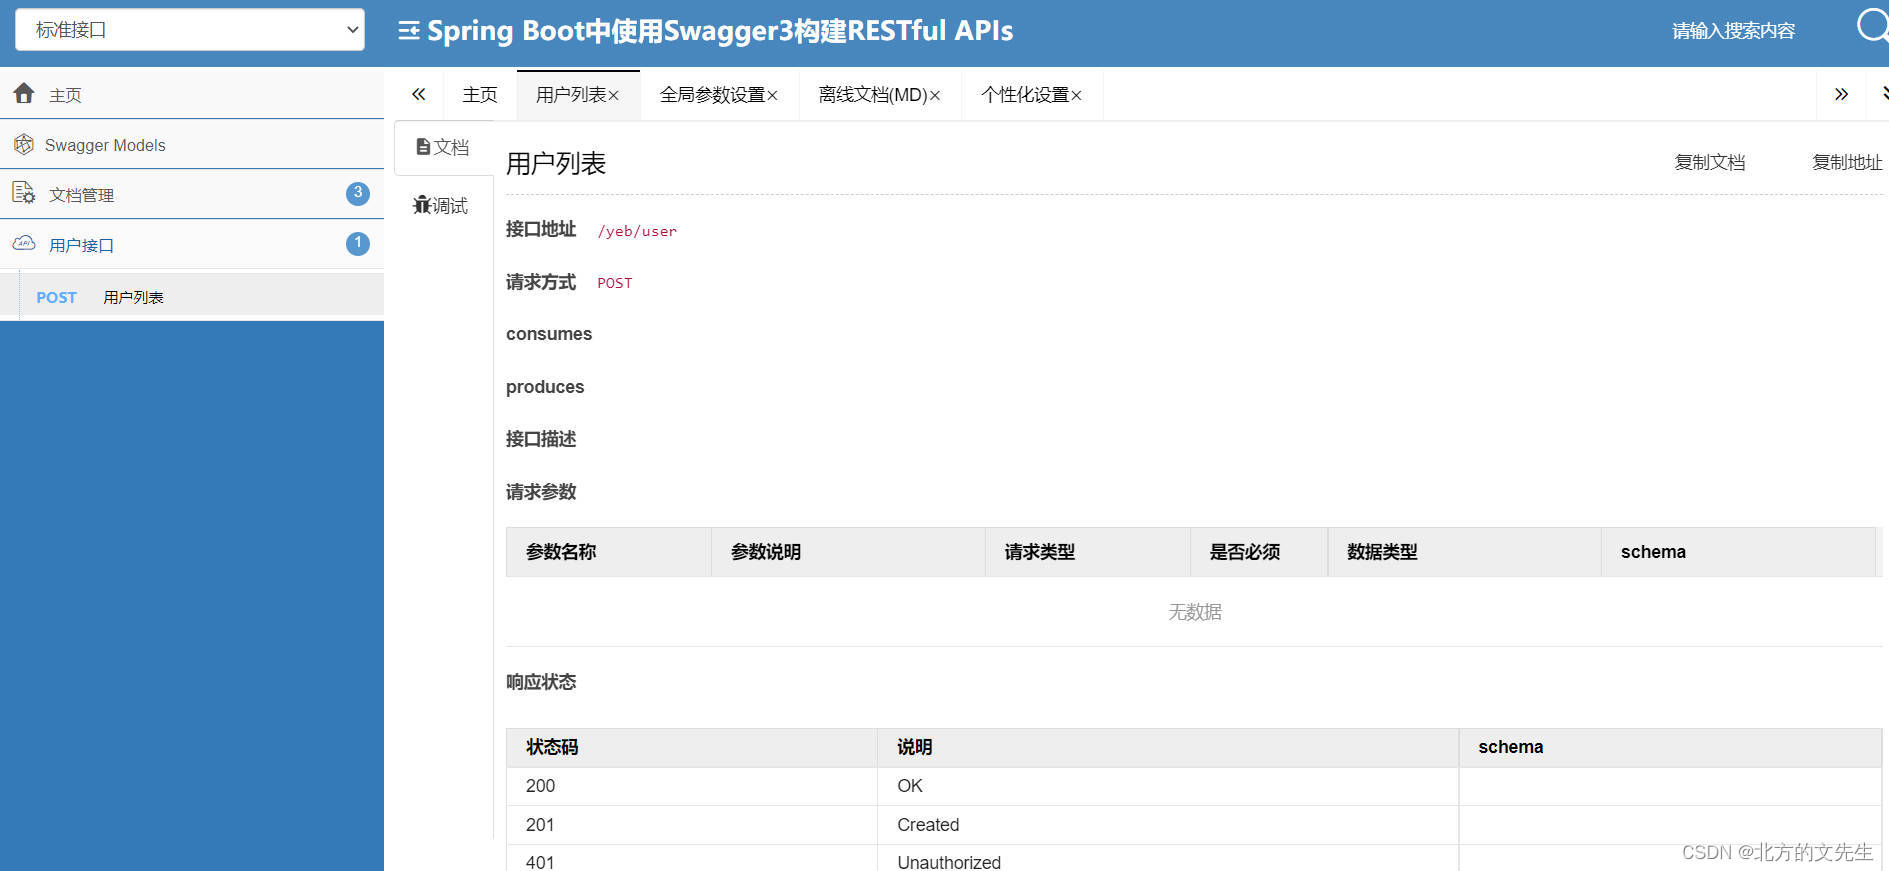Viewport: 1889px width, 871px height.
Task: Click the 用户接口 cloud API icon
Action: tap(24, 243)
